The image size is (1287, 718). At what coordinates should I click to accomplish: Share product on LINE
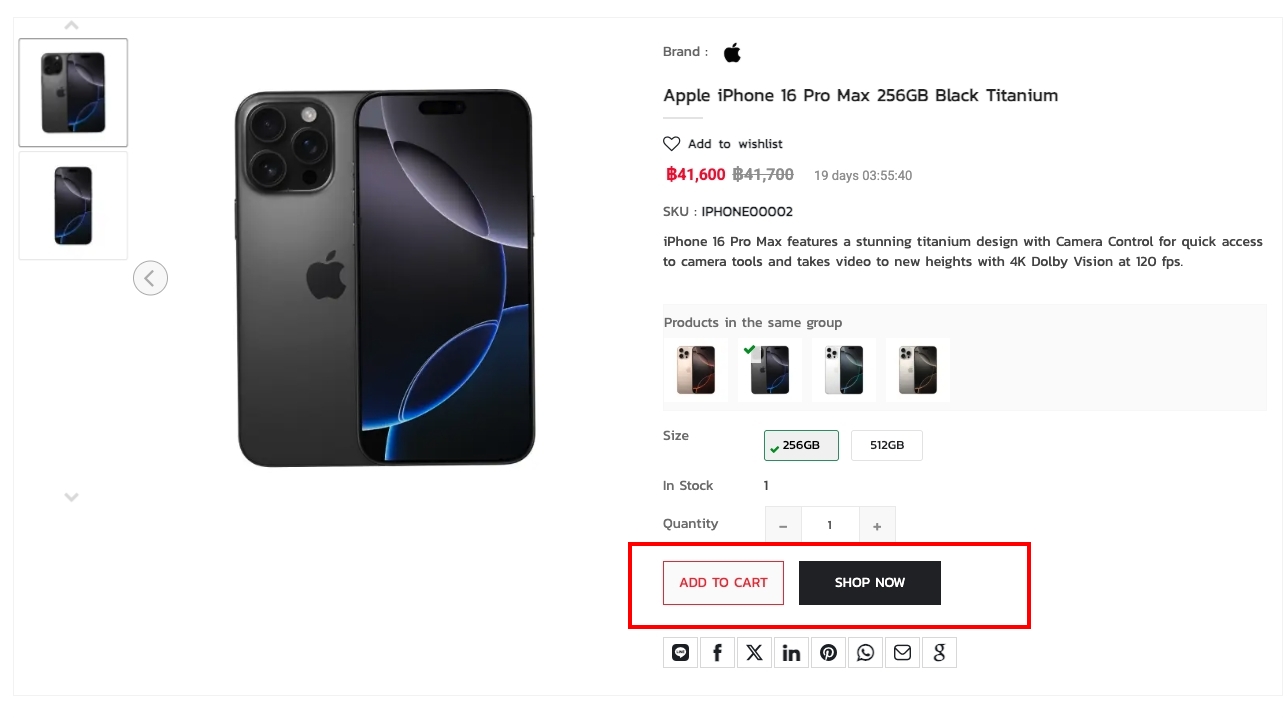point(681,653)
